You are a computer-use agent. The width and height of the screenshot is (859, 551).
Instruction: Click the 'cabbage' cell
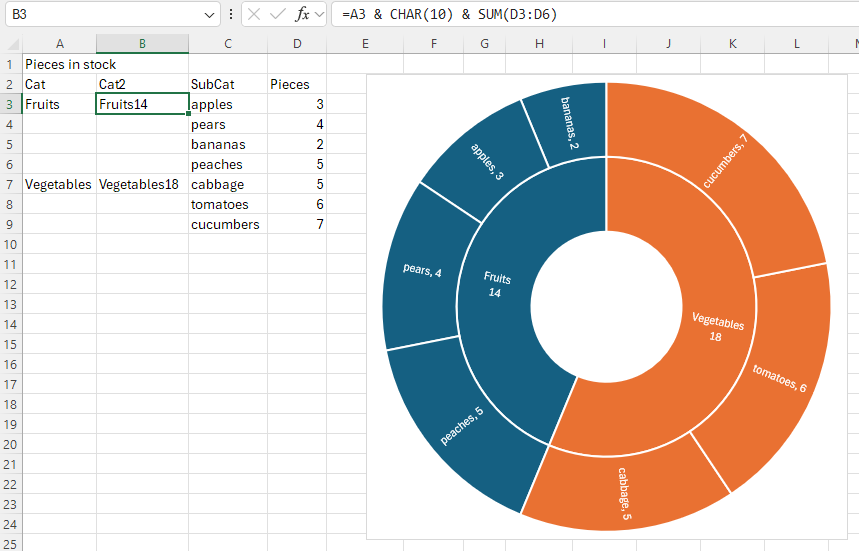tap(228, 184)
